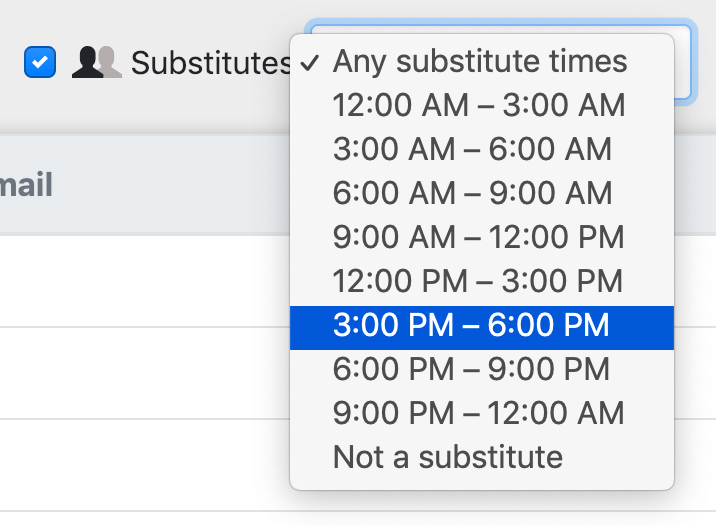The height and width of the screenshot is (526, 716).
Task: Select Any substitute times option
Action: coord(480,62)
